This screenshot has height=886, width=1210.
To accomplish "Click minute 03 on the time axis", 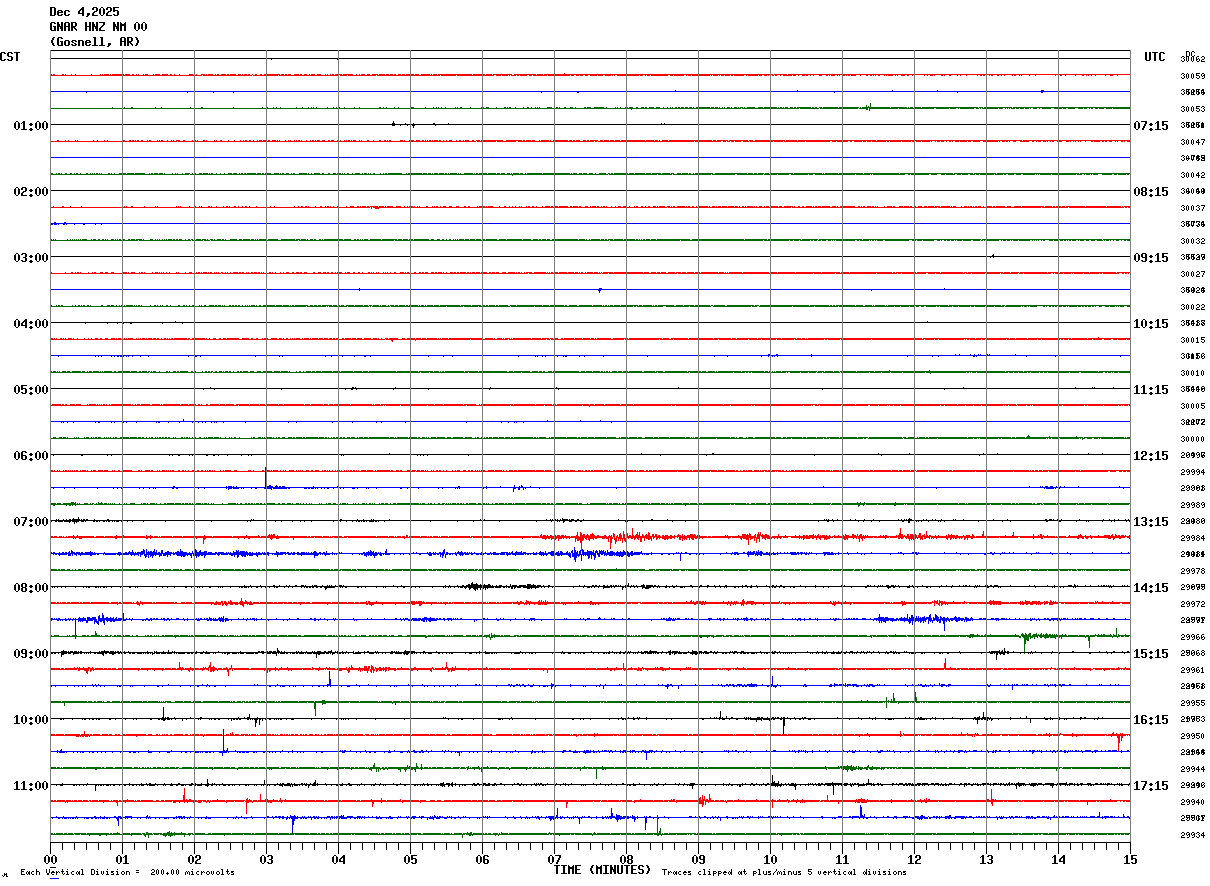I will [266, 859].
